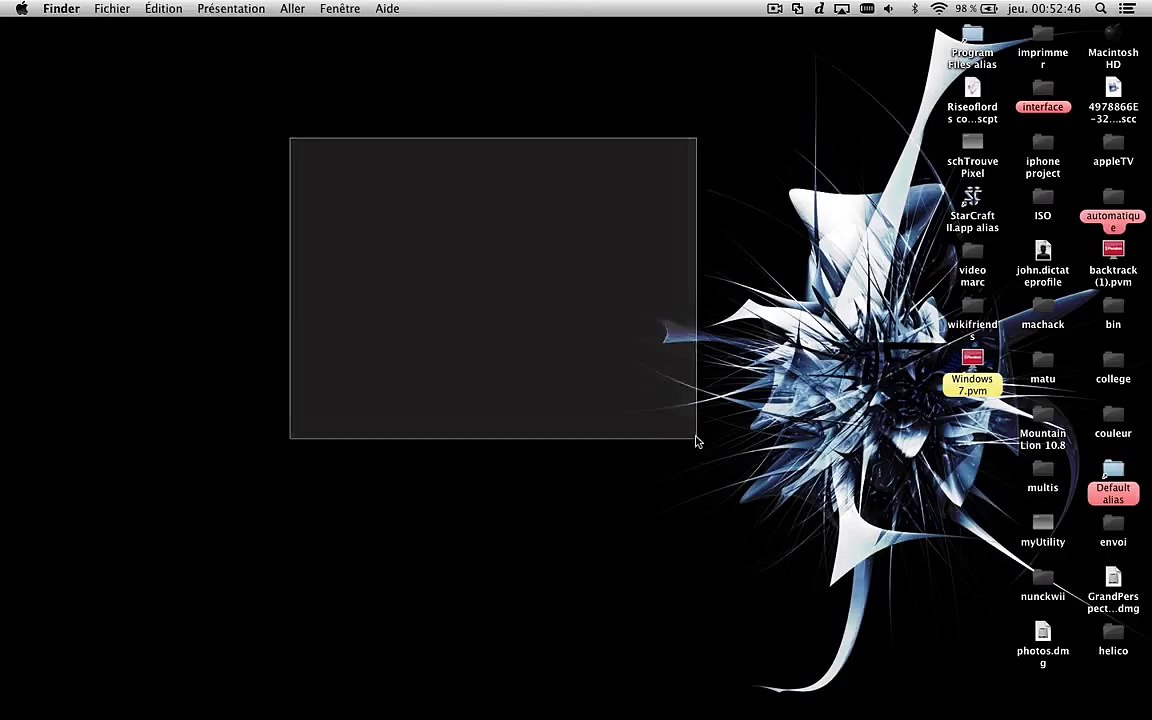1152x720 pixels.
Task: Select the Program Files alias folder
Action: pyautogui.click(x=972, y=34)
